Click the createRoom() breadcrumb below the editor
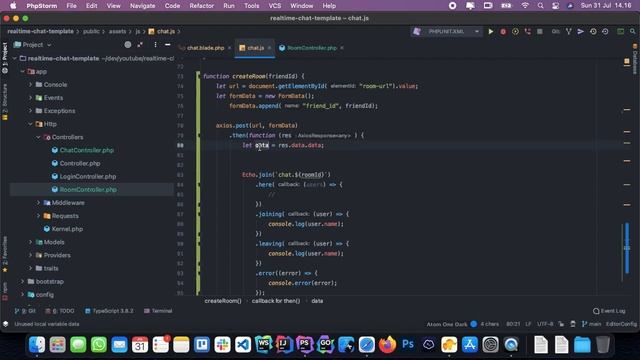Viewport: 640px width, 360px height. 223,301
